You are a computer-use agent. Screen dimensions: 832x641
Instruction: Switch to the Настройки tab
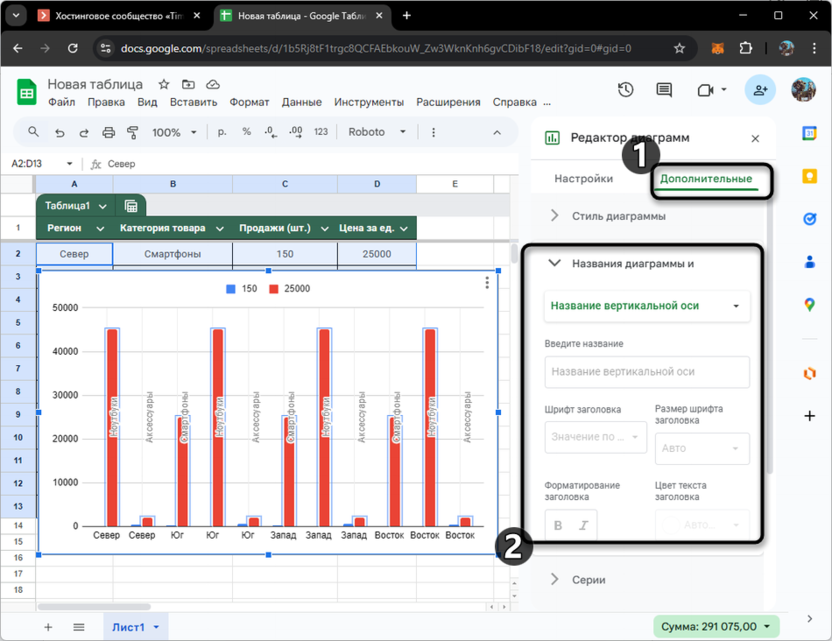[583, 179]
